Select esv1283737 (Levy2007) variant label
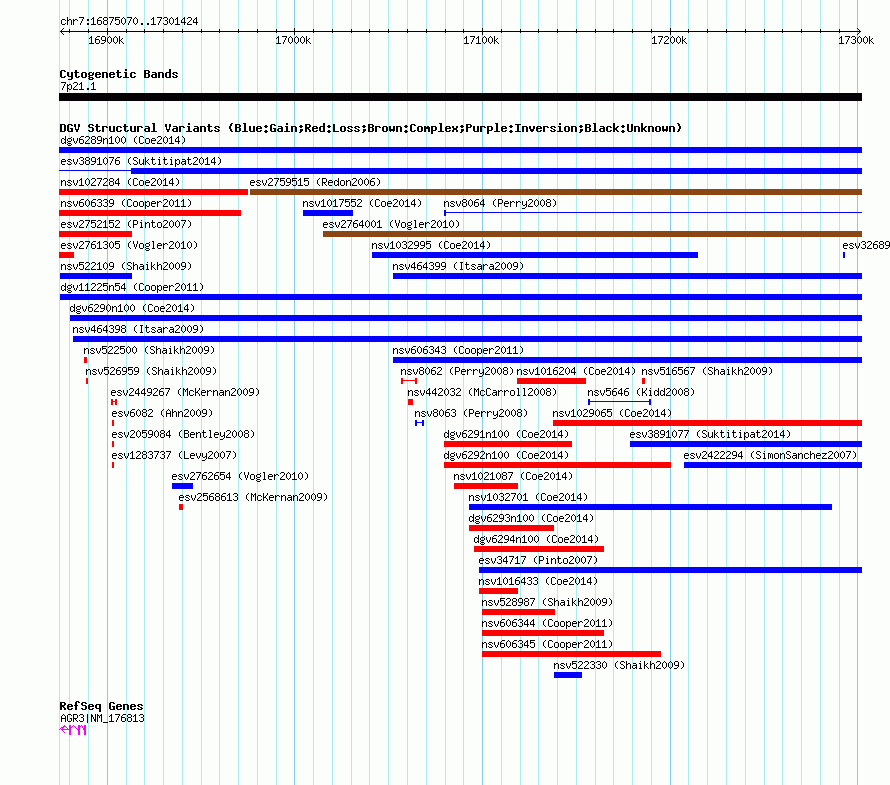The image size is (890, 785). [174, 455]
